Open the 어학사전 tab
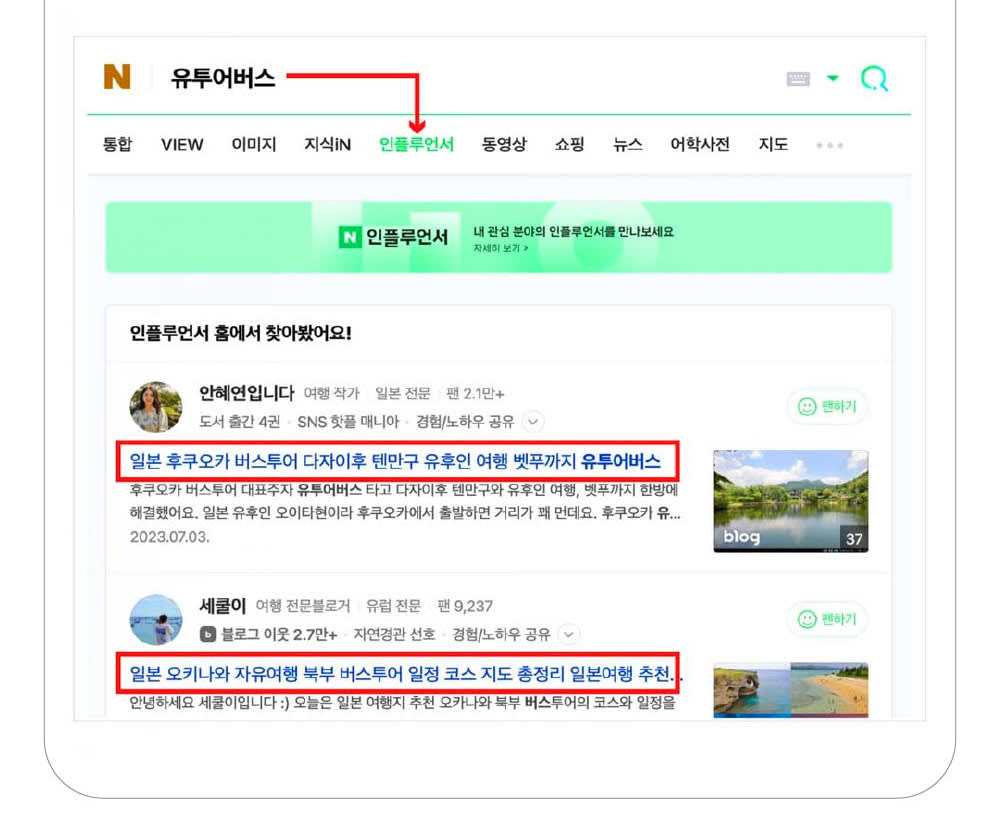This screenshot has width=1000, height=818. [x=700, y=145]
